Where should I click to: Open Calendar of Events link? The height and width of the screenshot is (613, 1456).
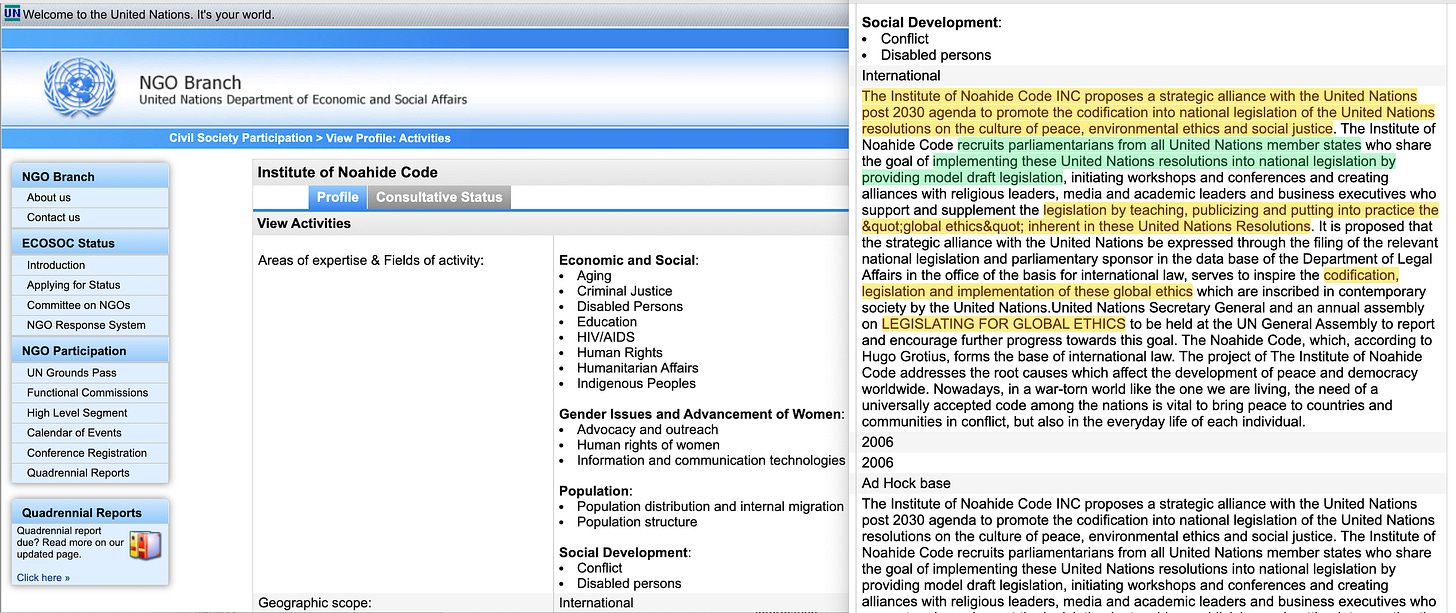coord(75,433)
